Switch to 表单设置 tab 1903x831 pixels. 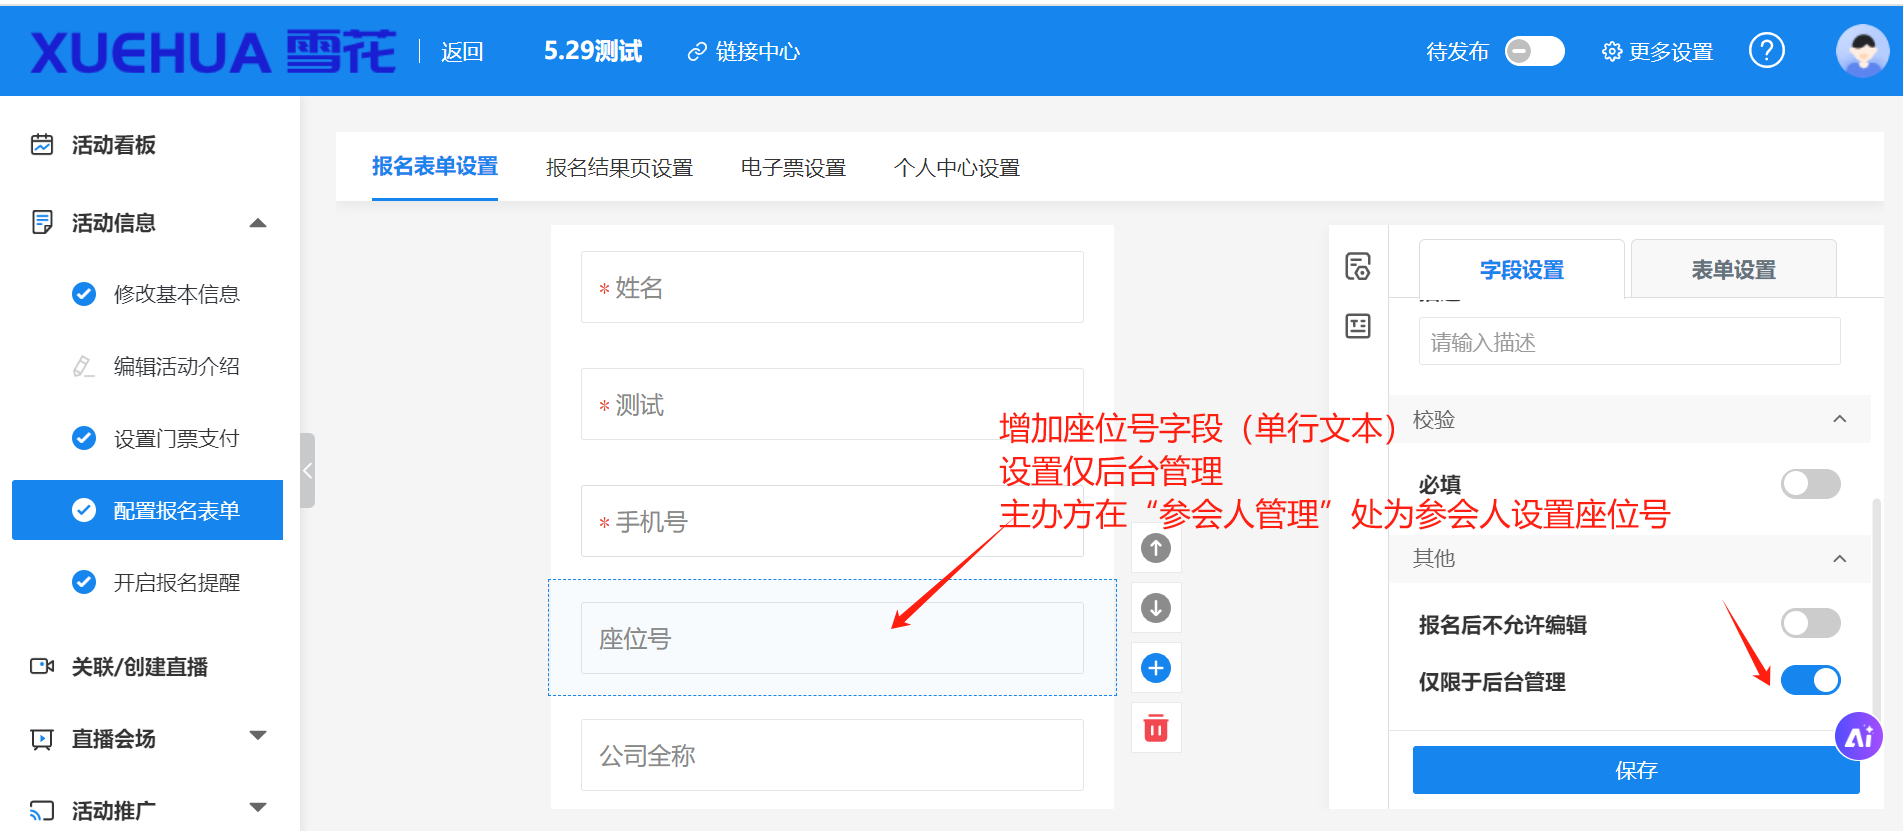[1733, 270]
